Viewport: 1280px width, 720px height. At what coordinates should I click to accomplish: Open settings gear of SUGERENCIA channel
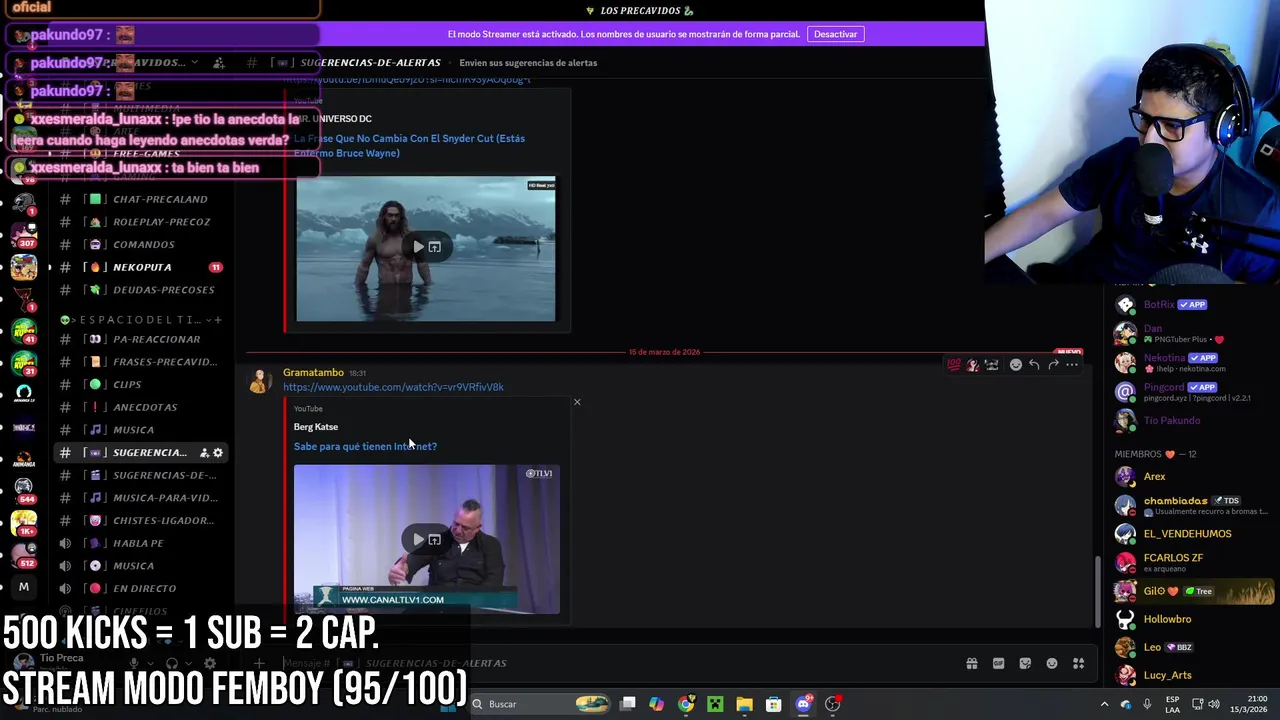pyautogui.click(x=218, y=453)
